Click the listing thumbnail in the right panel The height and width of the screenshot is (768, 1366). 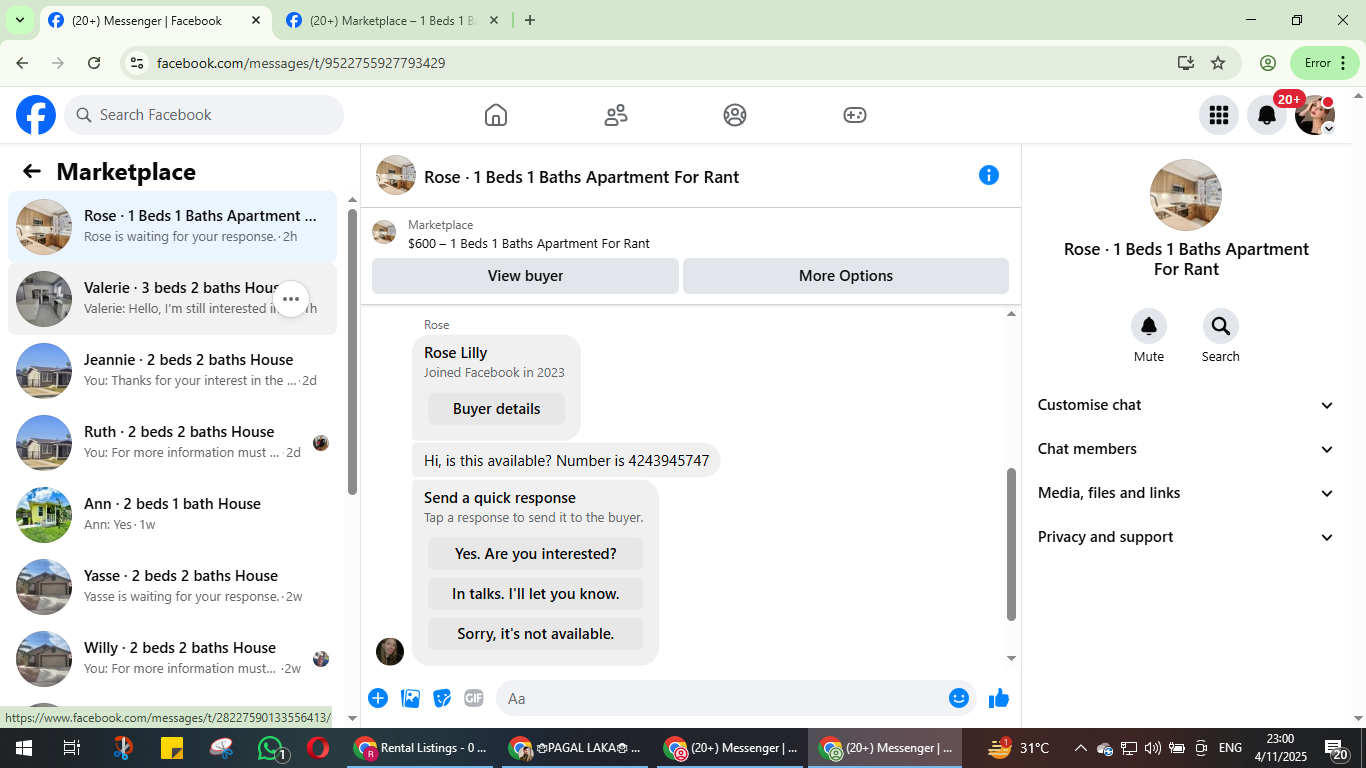click(x=1186, y=195)
